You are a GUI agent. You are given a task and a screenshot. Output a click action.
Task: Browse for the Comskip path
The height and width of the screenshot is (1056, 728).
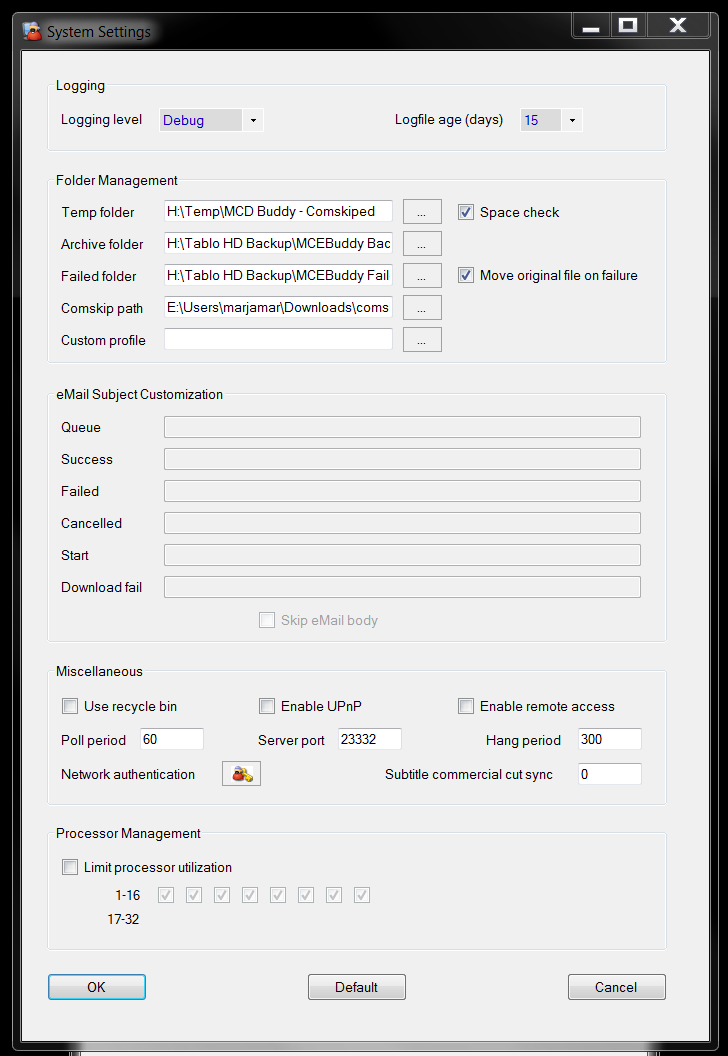click(422, 307)
